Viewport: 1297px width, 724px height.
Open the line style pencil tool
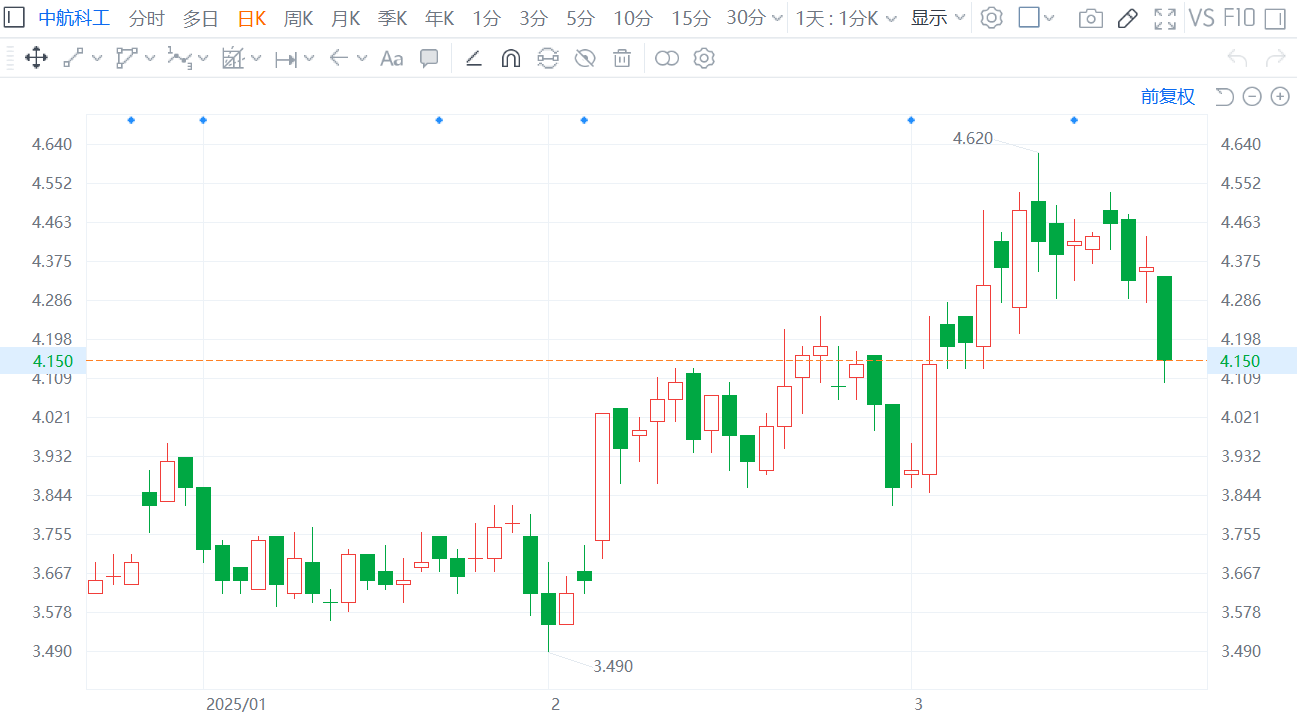(474, 58)
